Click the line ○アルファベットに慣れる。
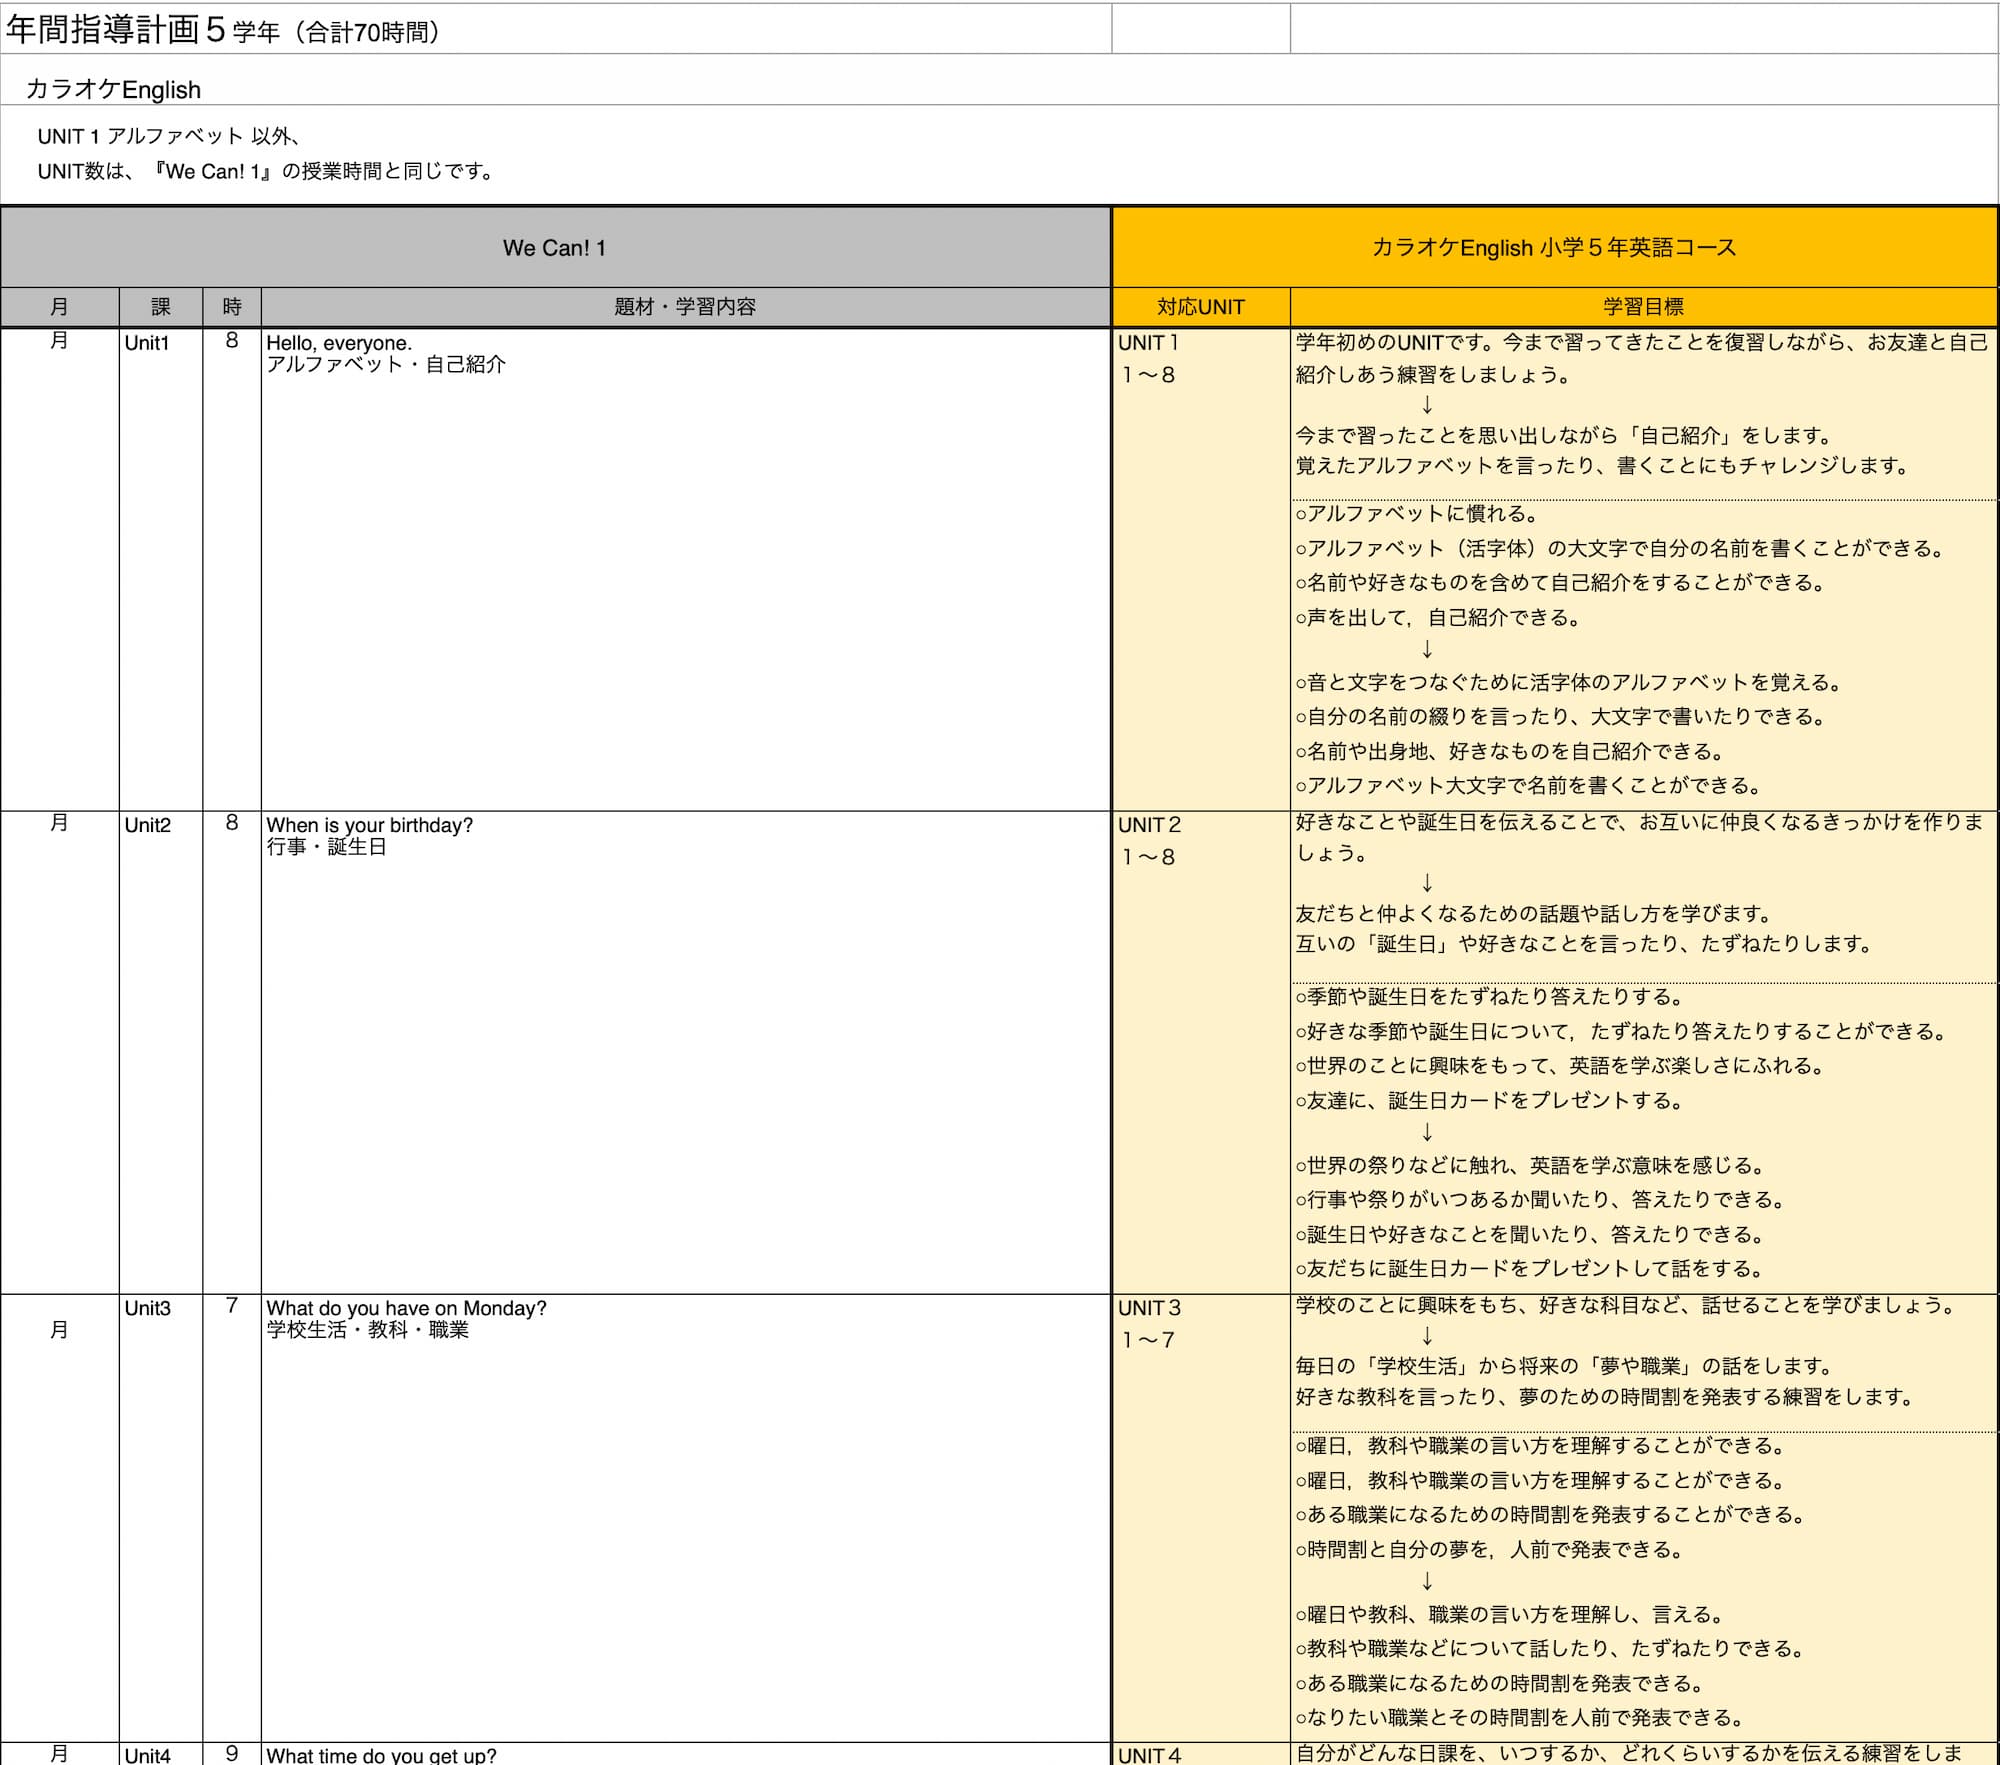This screenshot has height=1765, width=2000. pyautogui.click(x=1417, y=514)
